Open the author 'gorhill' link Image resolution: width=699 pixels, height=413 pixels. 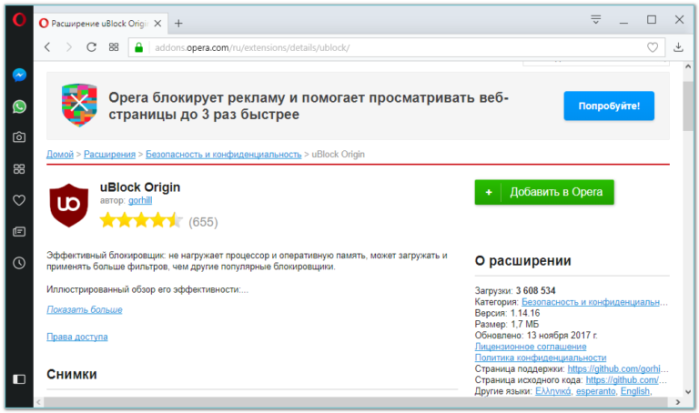(x=140, y=201)
